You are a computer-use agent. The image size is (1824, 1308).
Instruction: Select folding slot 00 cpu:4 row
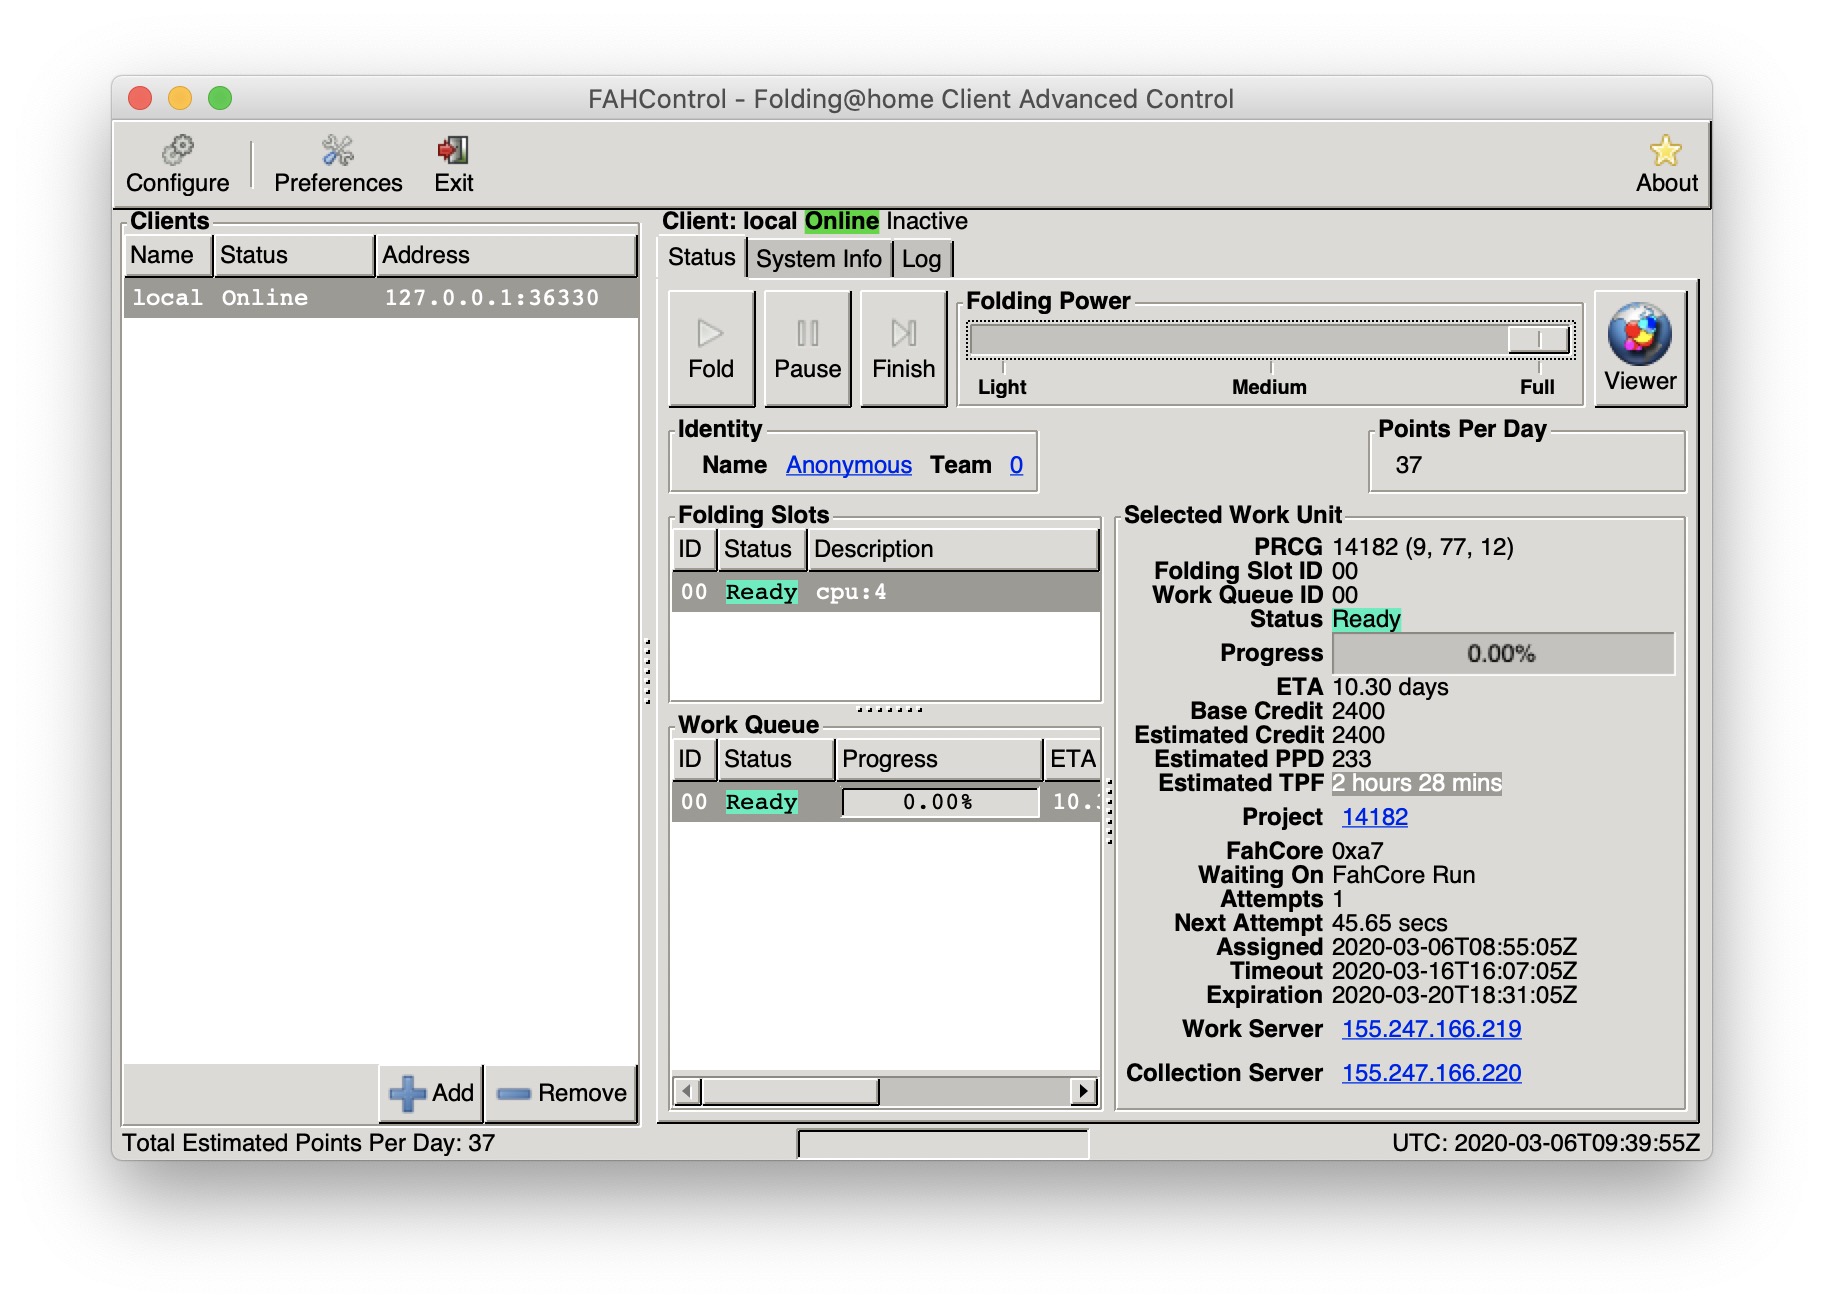885,592
